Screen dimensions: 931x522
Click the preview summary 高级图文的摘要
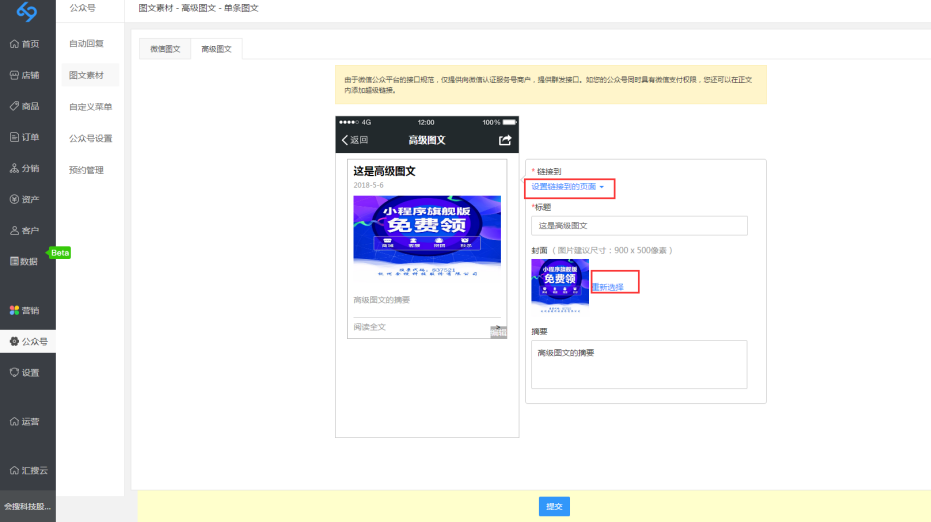(x=382, y=300)
